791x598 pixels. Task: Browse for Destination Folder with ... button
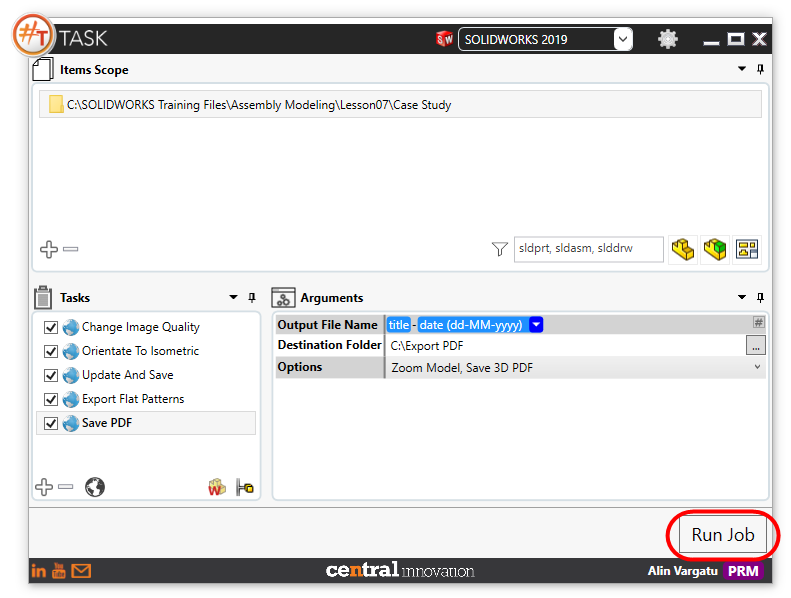[756, 346]
